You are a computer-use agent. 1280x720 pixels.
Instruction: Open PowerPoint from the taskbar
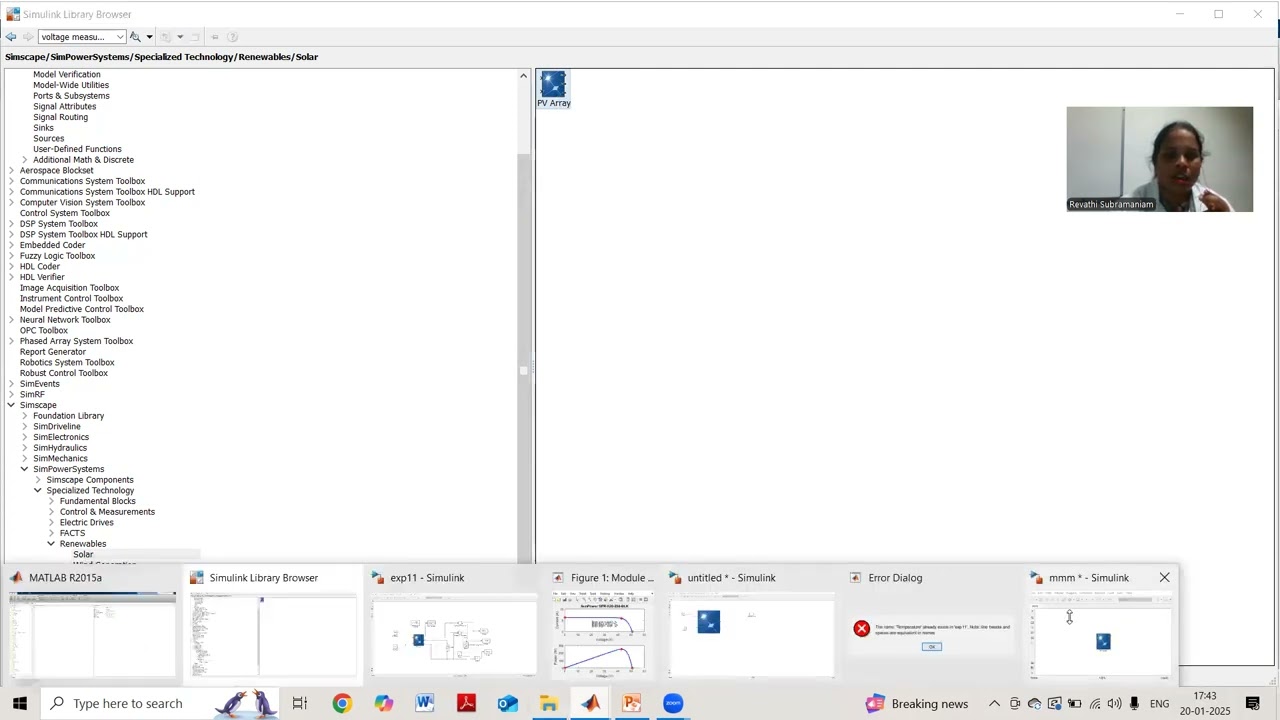coord(631,703)
